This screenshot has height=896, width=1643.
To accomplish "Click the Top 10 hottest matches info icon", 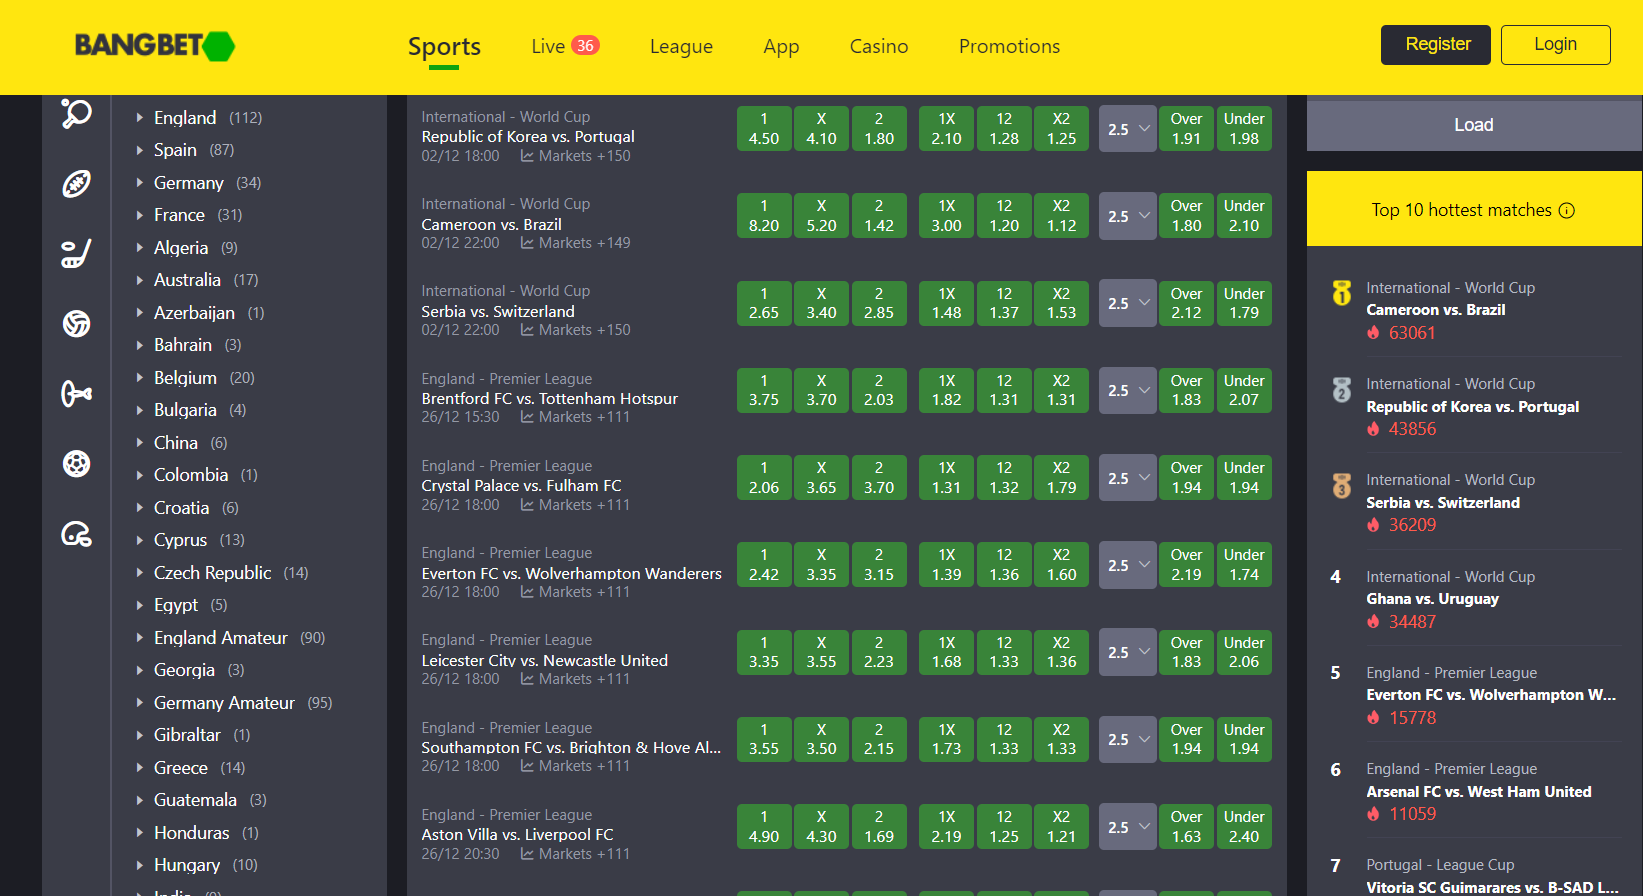I will point(1567,211).
